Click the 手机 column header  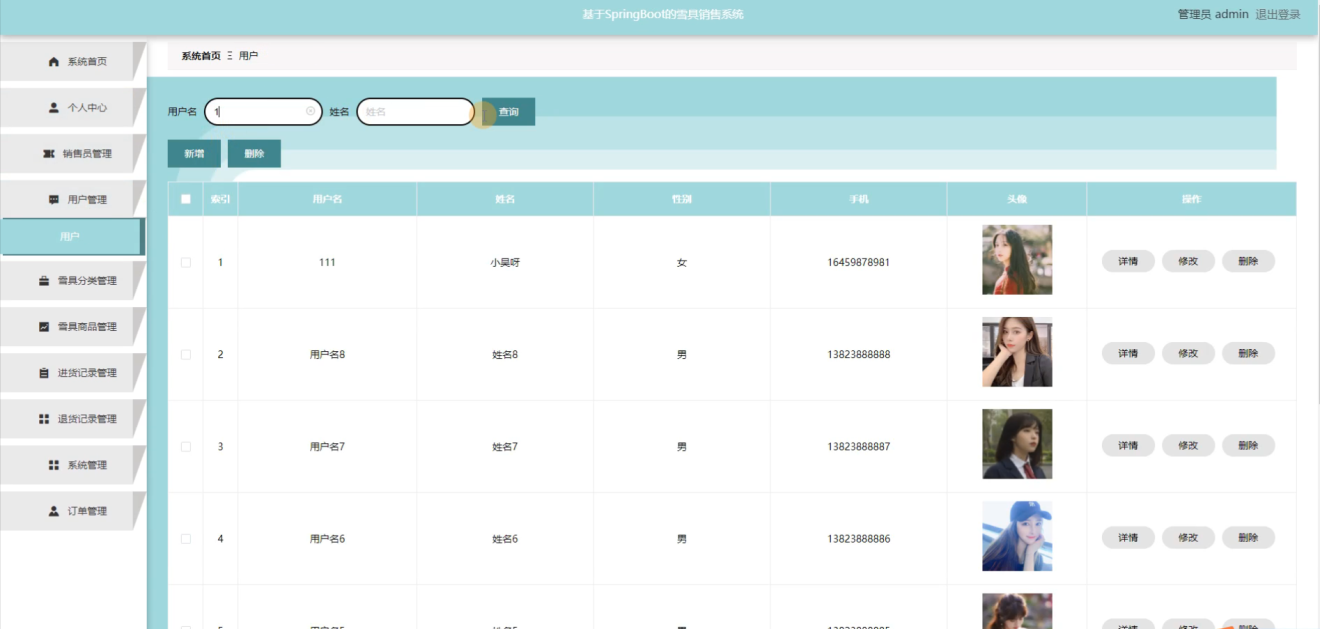[858, 199]
